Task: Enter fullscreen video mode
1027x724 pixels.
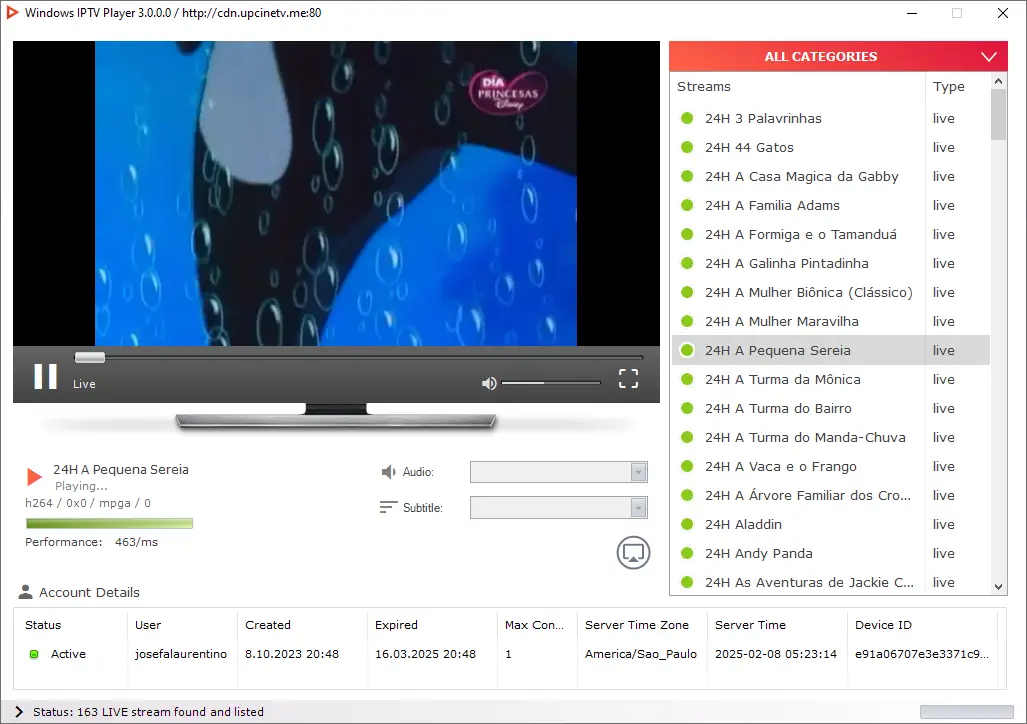Action: click(628, 378)
